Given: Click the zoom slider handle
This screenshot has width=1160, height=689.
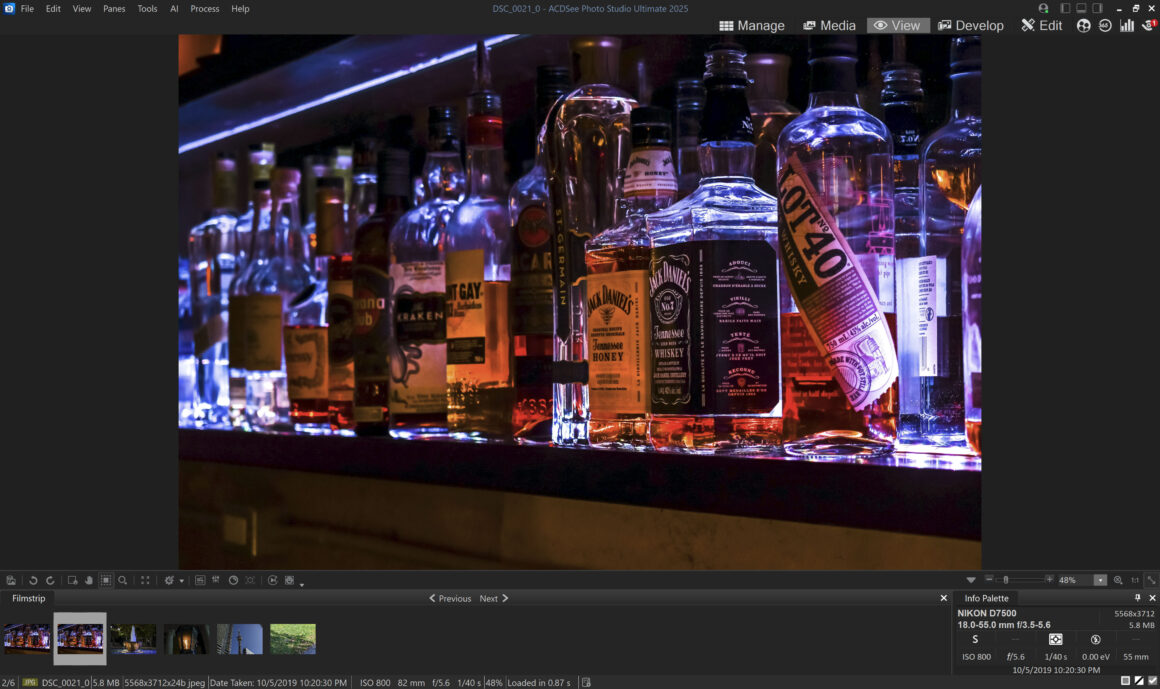Looking at the screenshot, I should (1005, 580).
